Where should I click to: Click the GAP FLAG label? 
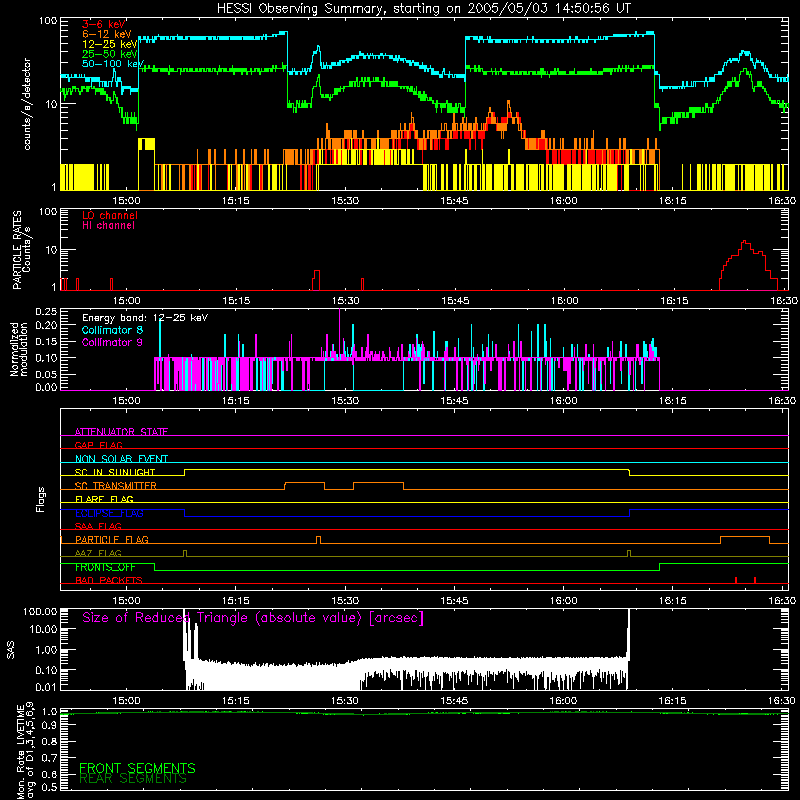click(98, 445)
